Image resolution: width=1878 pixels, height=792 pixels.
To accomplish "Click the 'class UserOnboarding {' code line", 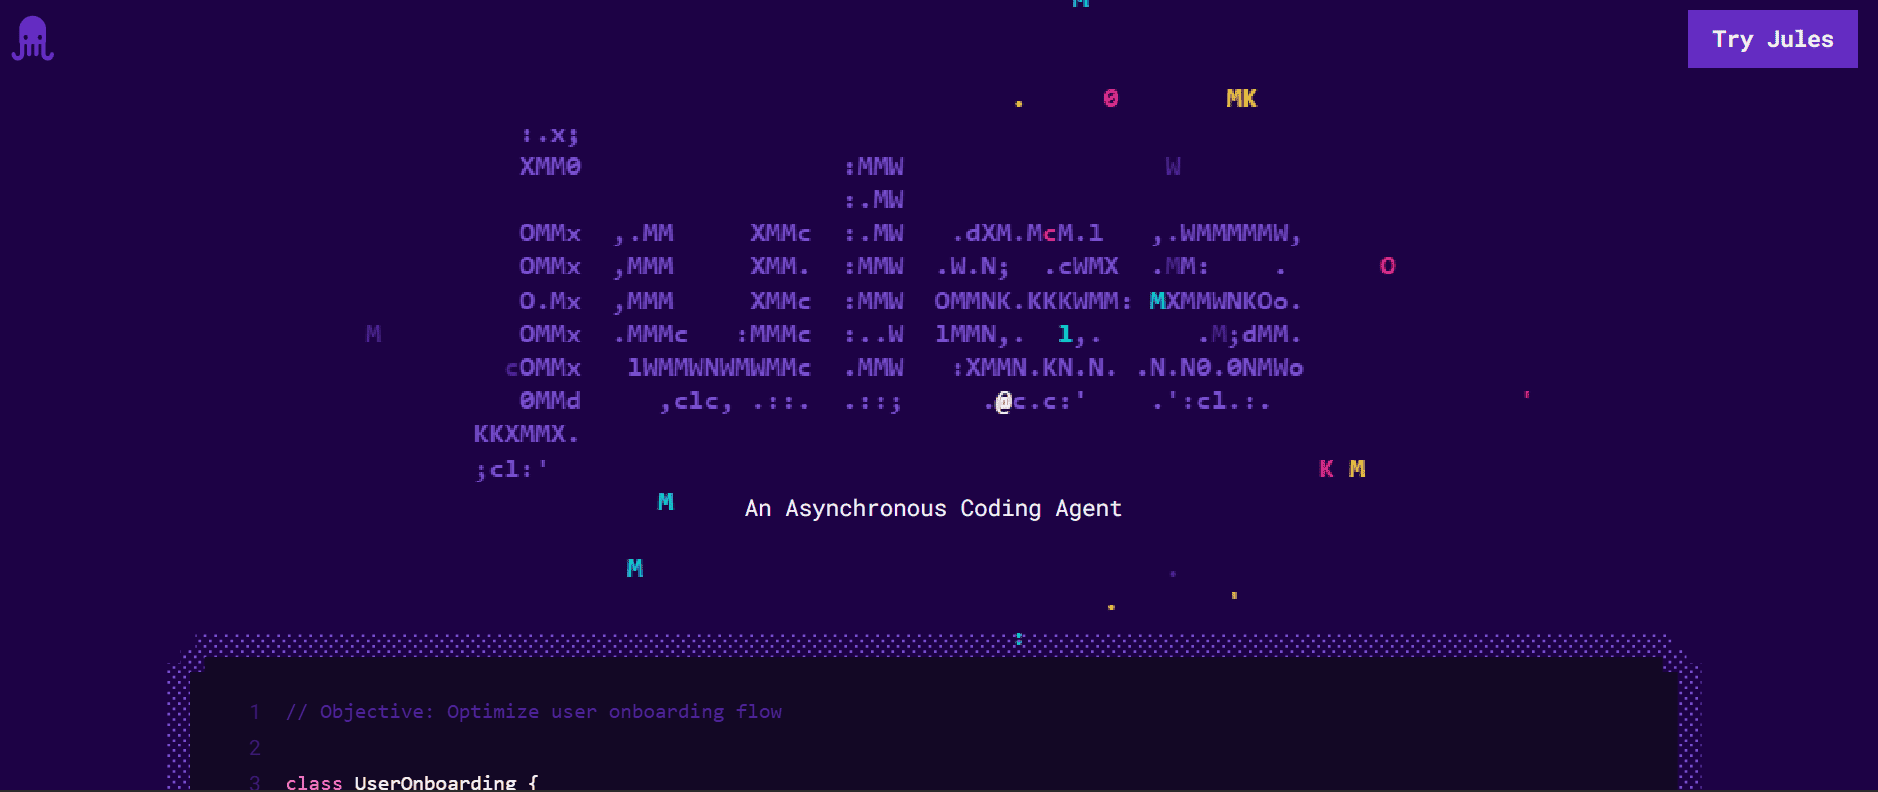I will pos(412,782).
